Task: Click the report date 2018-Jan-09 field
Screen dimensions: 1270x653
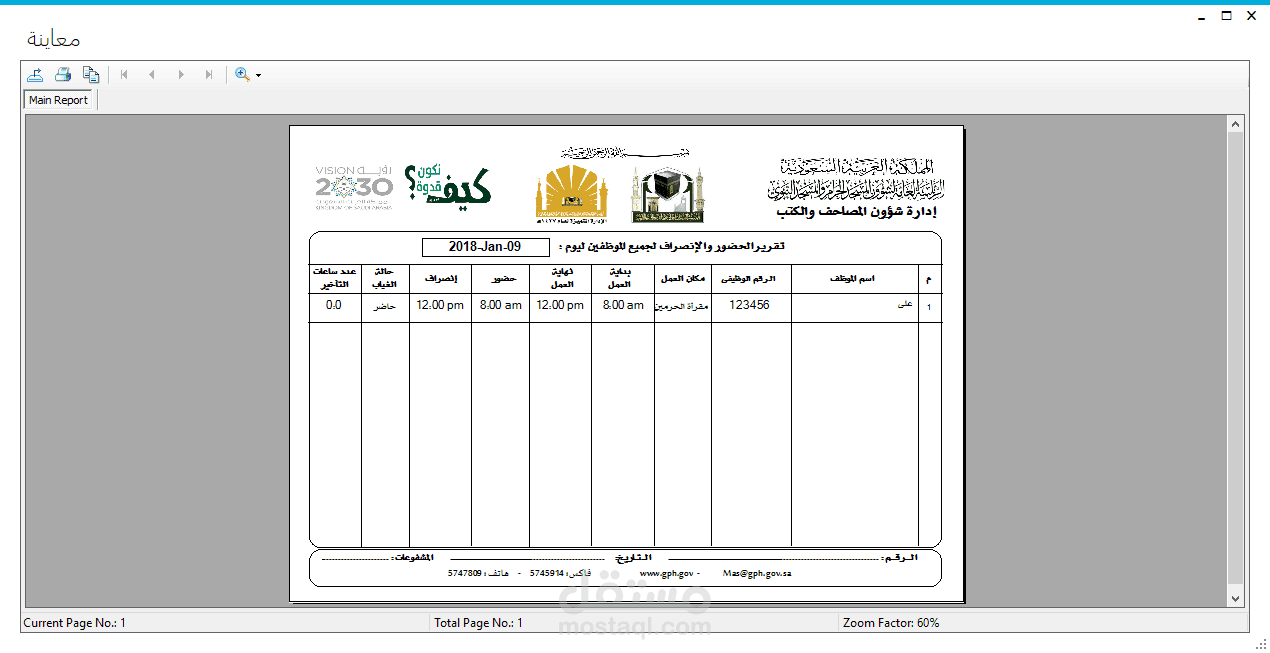Action: click(485, 247)
